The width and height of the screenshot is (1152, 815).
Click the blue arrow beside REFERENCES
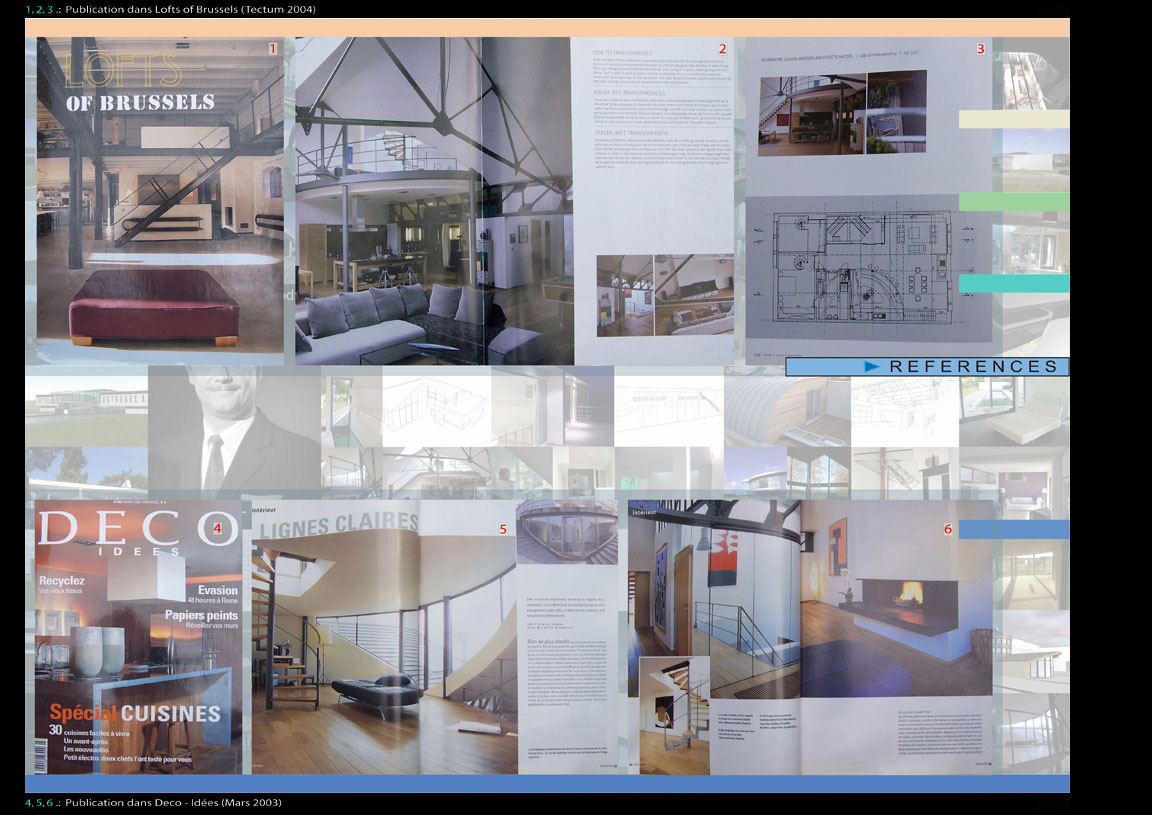pos(871,366)
